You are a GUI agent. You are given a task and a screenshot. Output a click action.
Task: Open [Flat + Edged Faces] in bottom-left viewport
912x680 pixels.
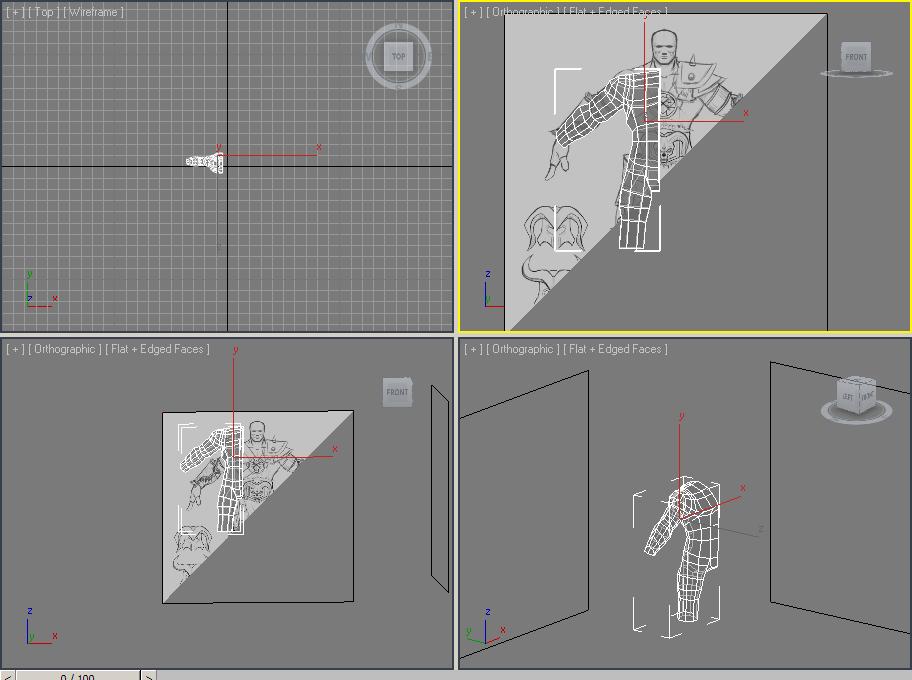[x=157, y=349]
